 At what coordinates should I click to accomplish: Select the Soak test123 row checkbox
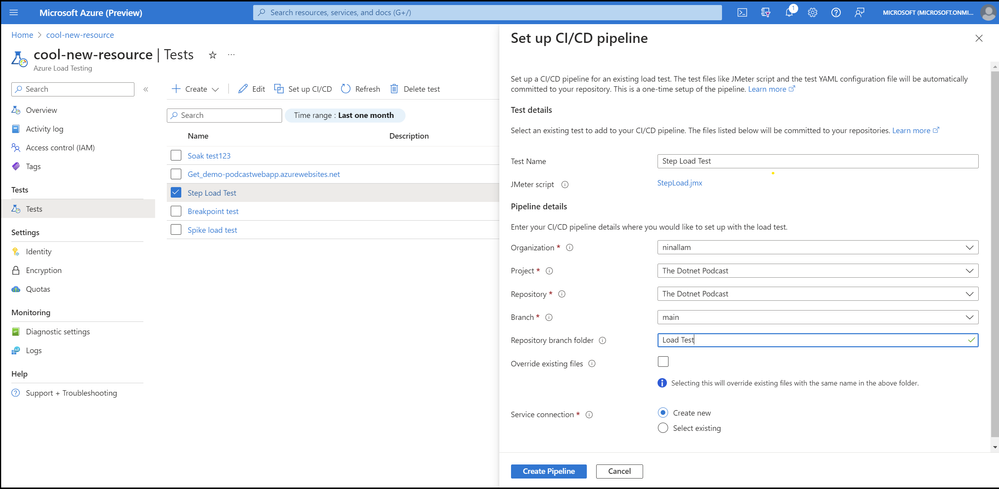click(176, 156)
